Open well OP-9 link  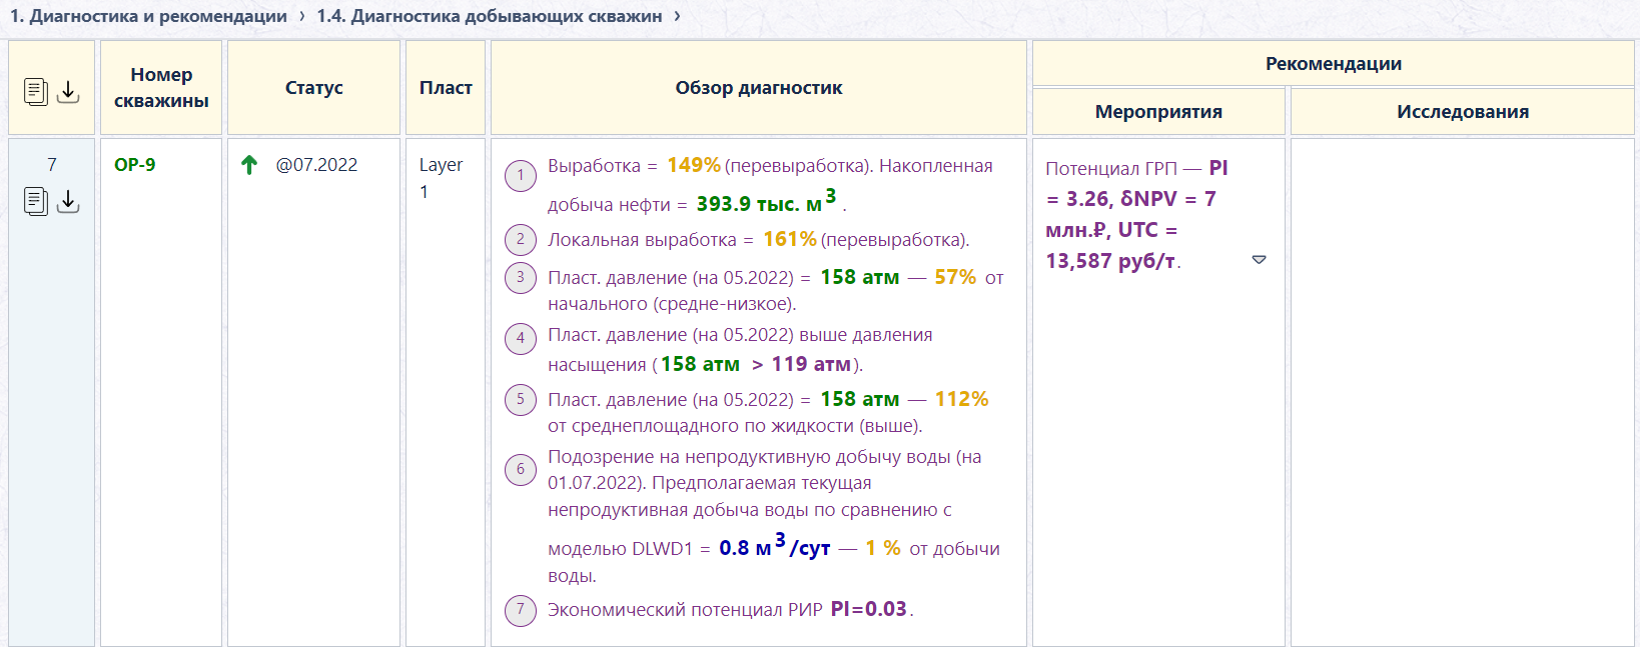click(135, 165)
